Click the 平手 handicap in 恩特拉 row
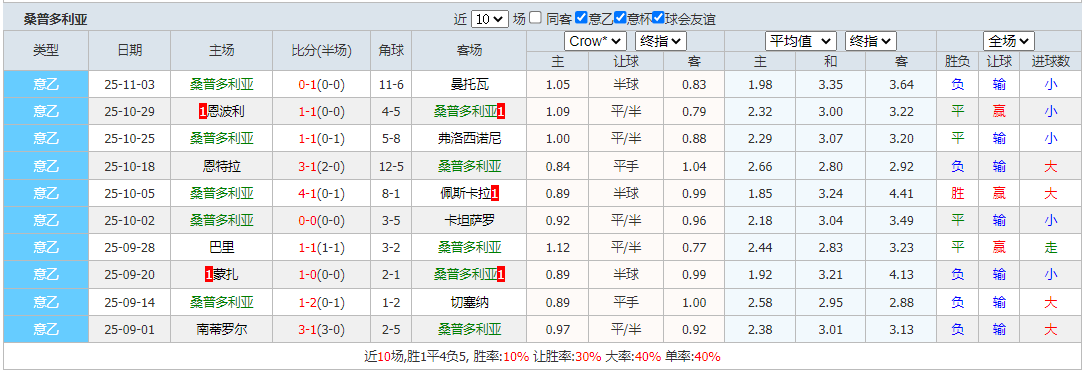 tap(626, 167)
